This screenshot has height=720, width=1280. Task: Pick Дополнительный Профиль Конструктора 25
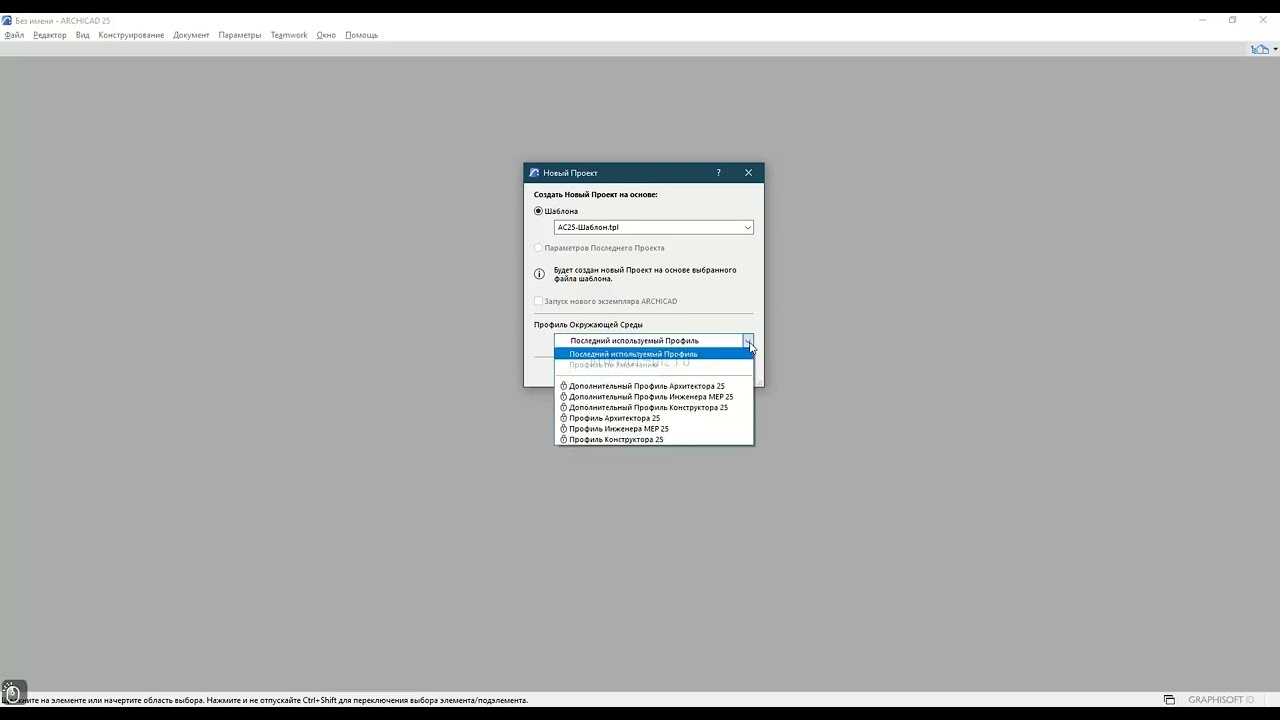[654, 408]
